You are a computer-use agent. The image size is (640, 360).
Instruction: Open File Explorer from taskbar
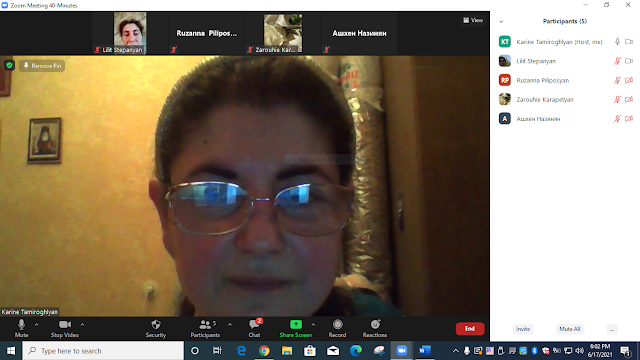[x=287, y=351]
